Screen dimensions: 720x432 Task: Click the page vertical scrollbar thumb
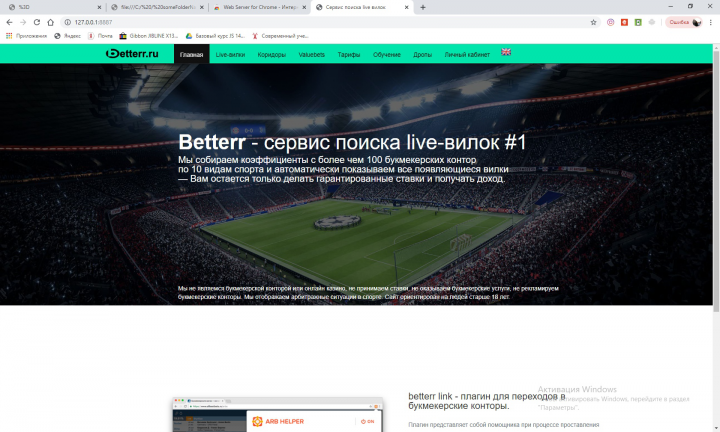(x=716, y=181)
